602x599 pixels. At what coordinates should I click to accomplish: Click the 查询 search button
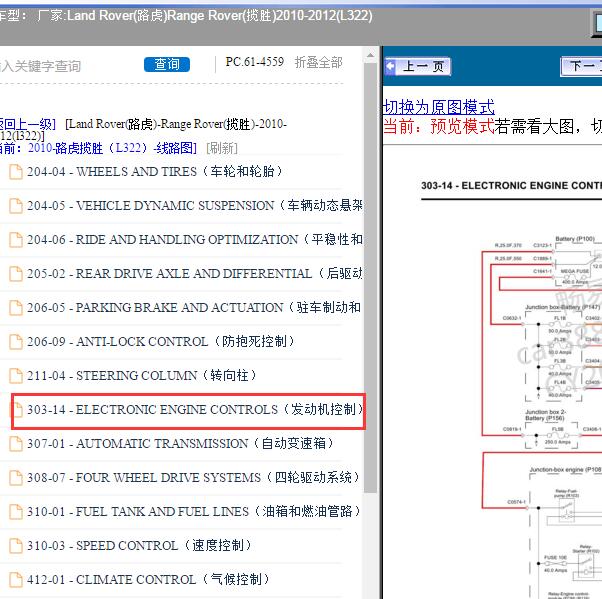pyautogui.click(x=167, y=64)
